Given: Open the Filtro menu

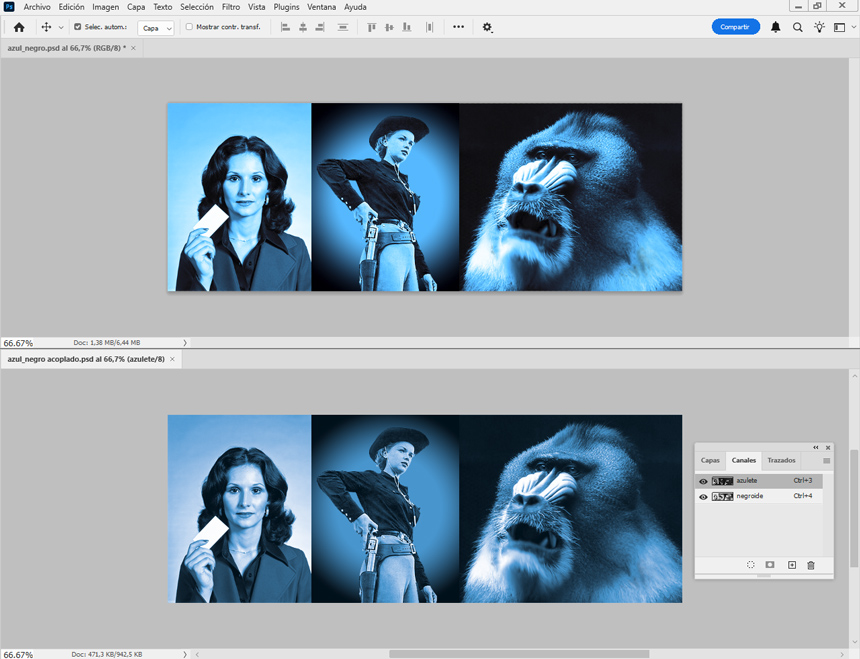Looking at the screenshot, I should pos(230,7).
